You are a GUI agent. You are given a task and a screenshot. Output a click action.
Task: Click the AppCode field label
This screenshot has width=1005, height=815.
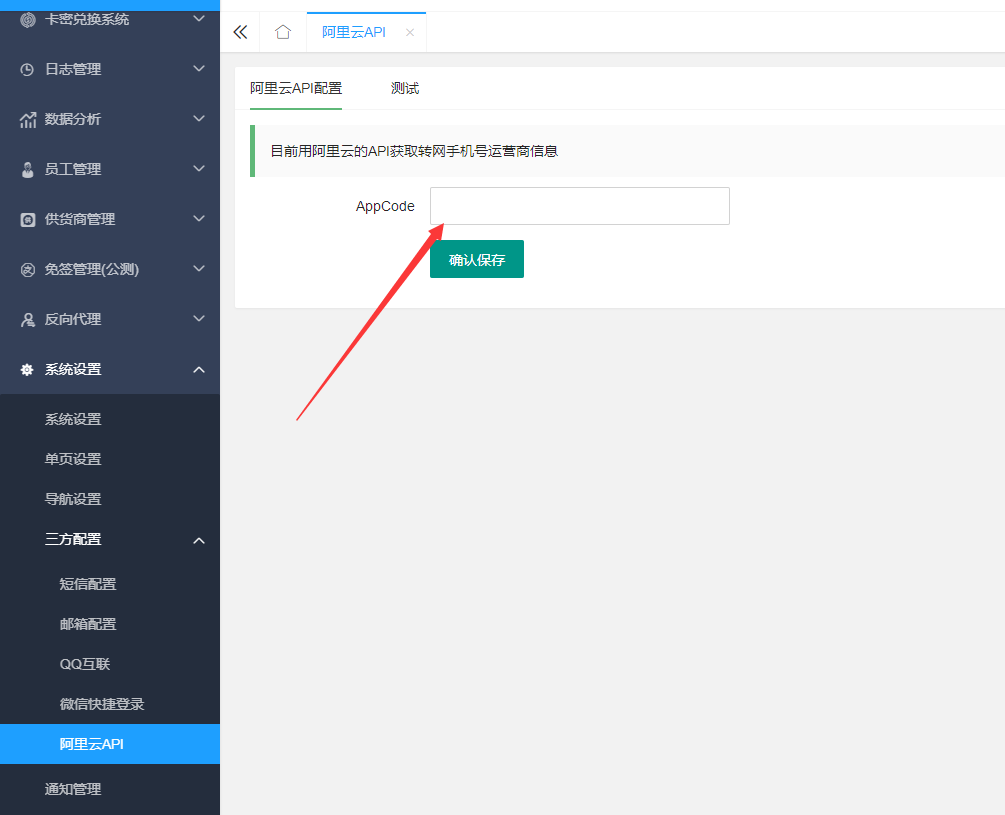click(385, 206)
